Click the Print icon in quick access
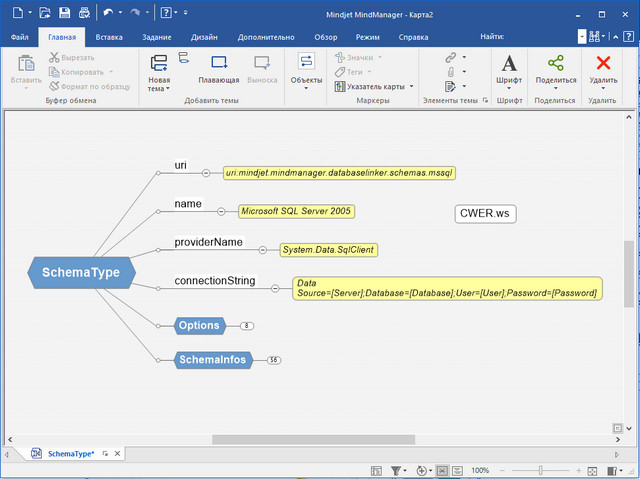The image size is (640, 479). (x=84, y=13)
